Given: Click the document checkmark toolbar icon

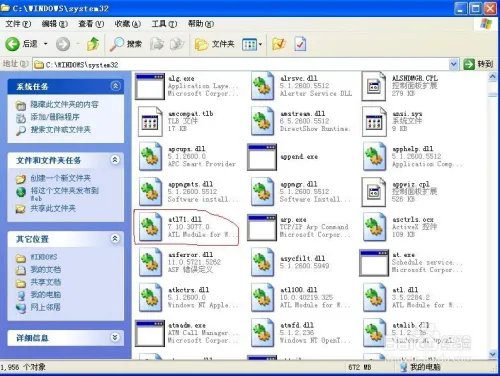Looking at the screenshot, I should [x=300, y=44].
